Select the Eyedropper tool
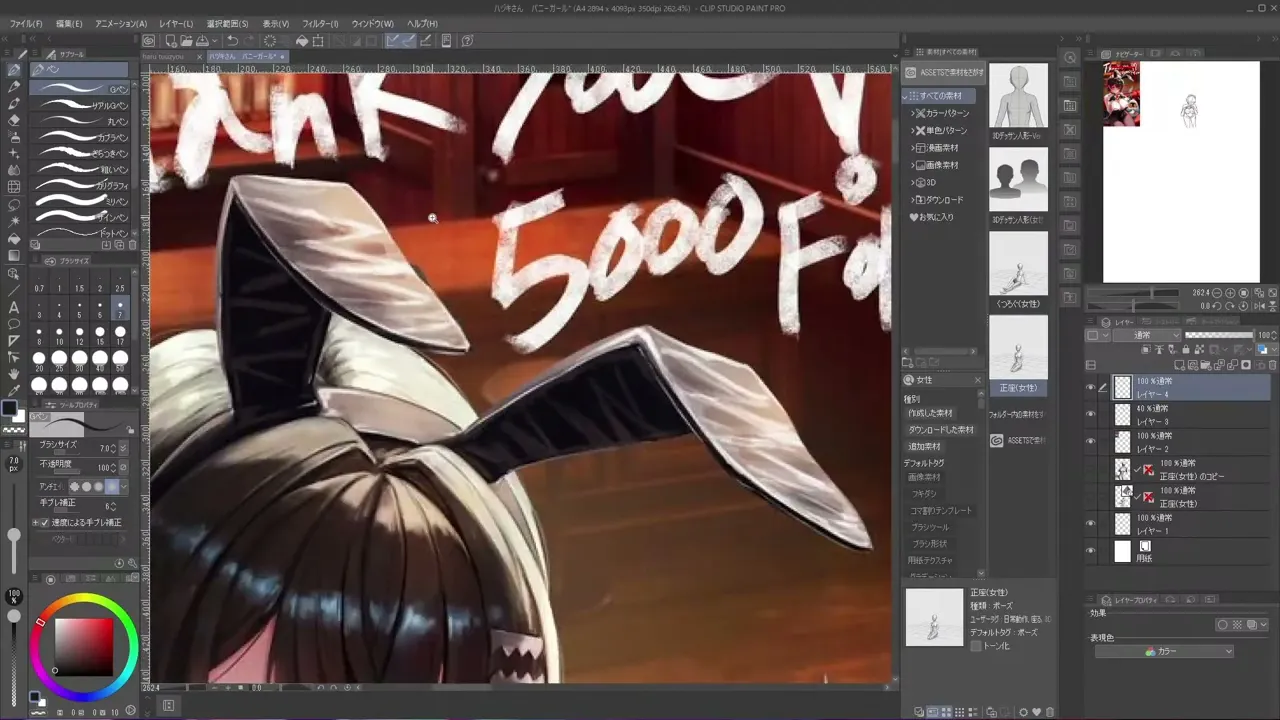 point(14,391)
